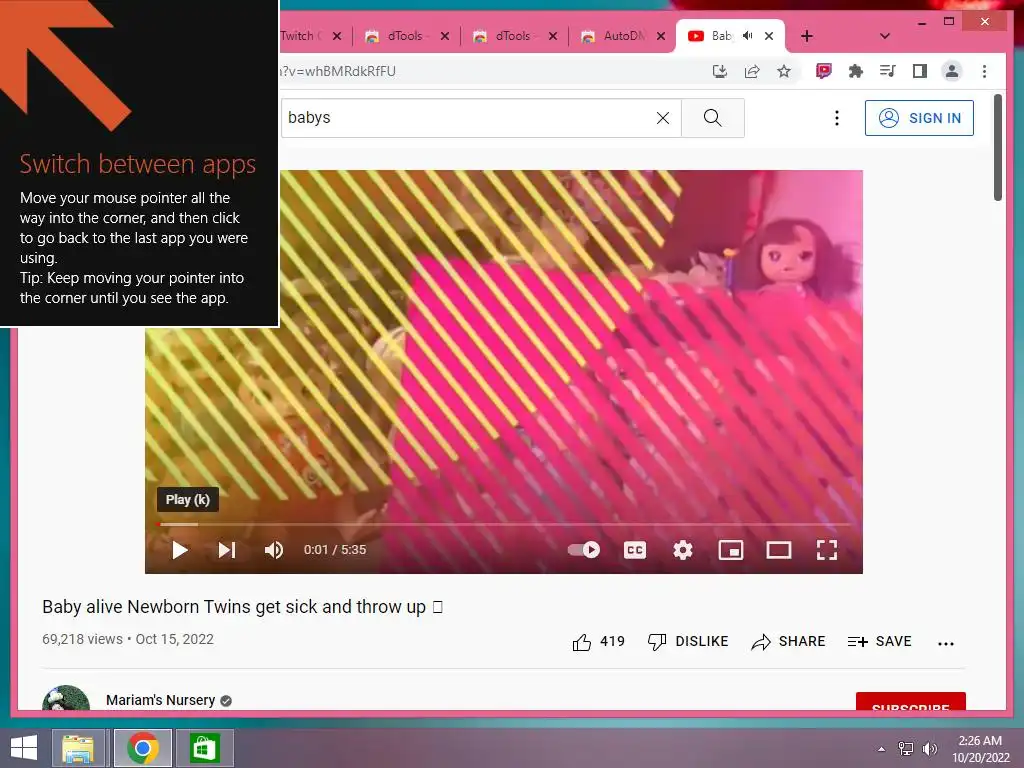Switch to theater mode

[778, 550]
